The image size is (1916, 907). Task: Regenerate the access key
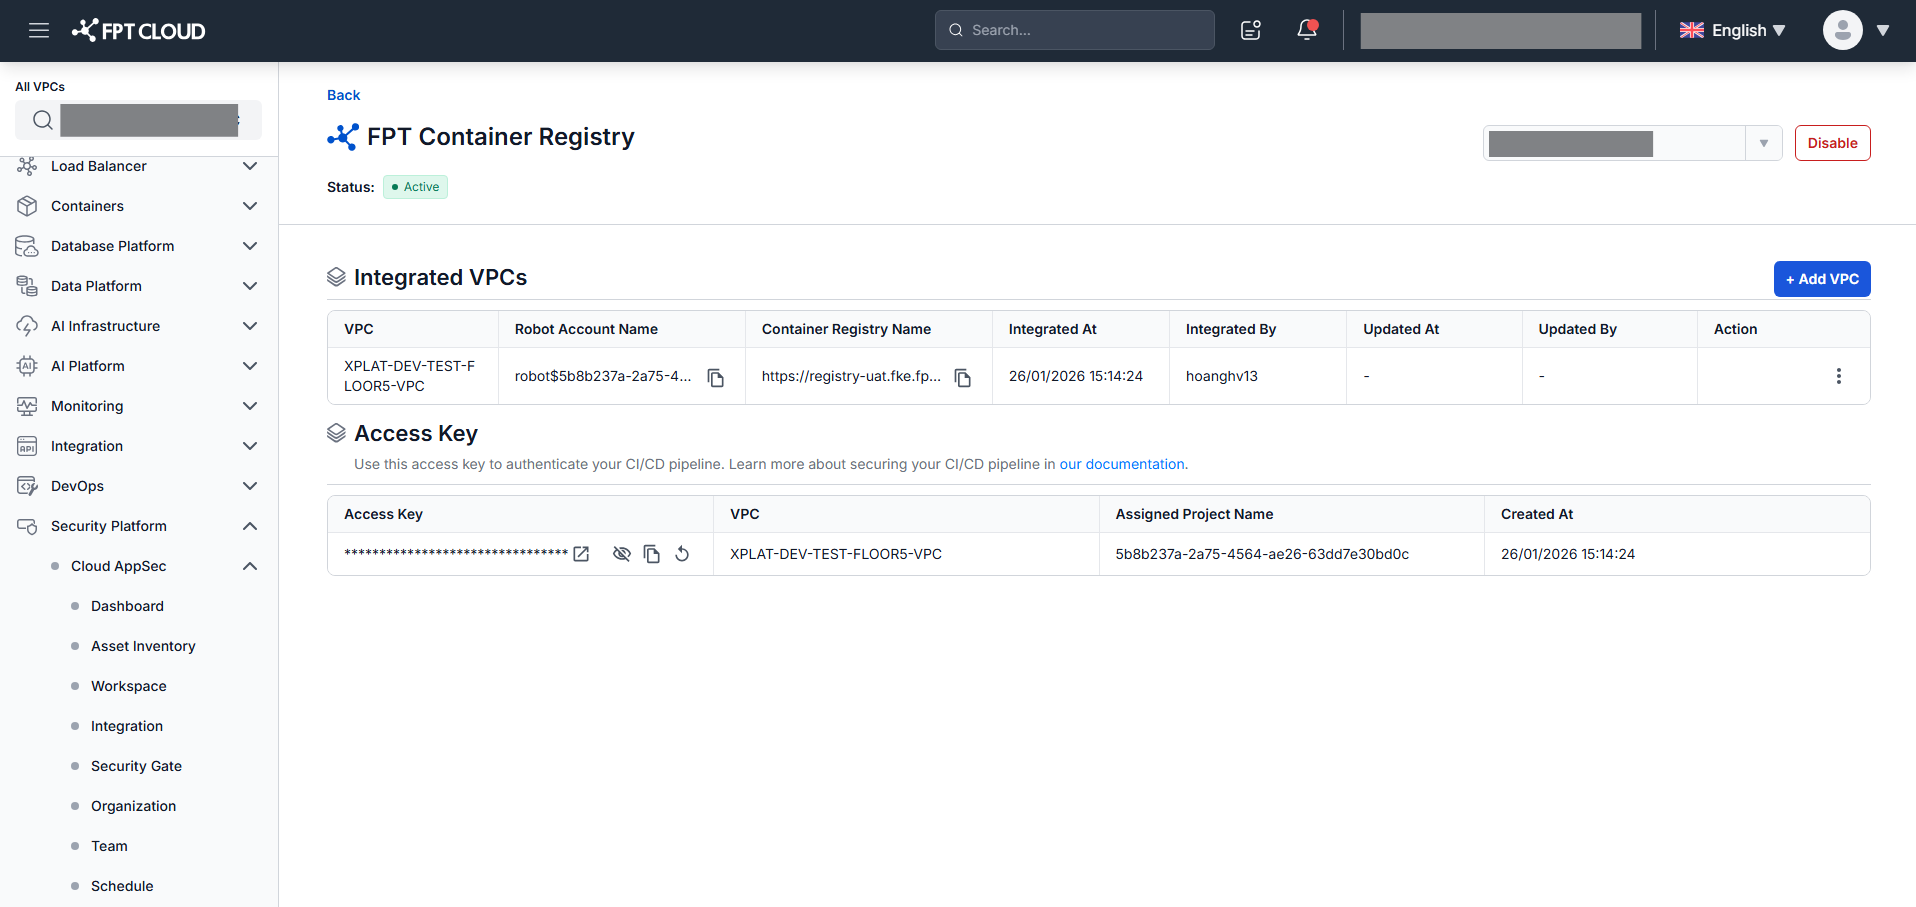(682, 554)
